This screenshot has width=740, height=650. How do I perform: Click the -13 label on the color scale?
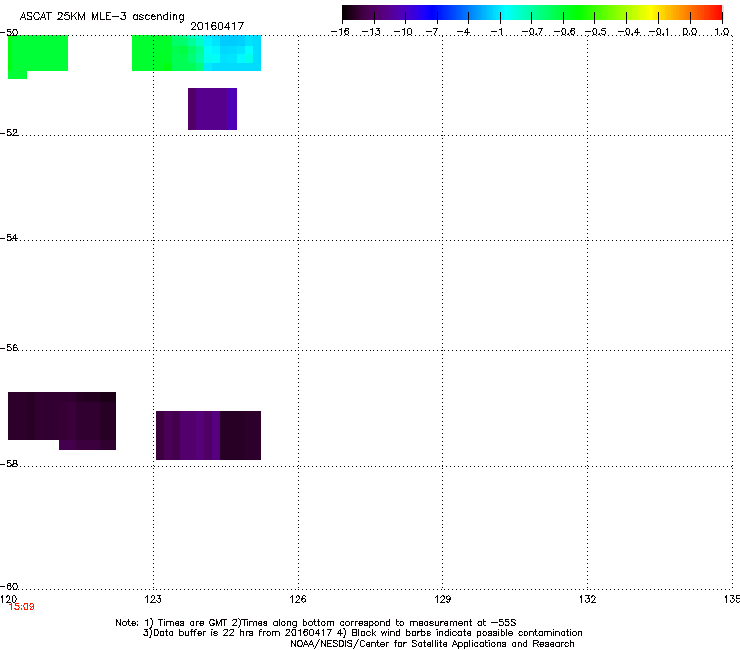click(371, 32)
